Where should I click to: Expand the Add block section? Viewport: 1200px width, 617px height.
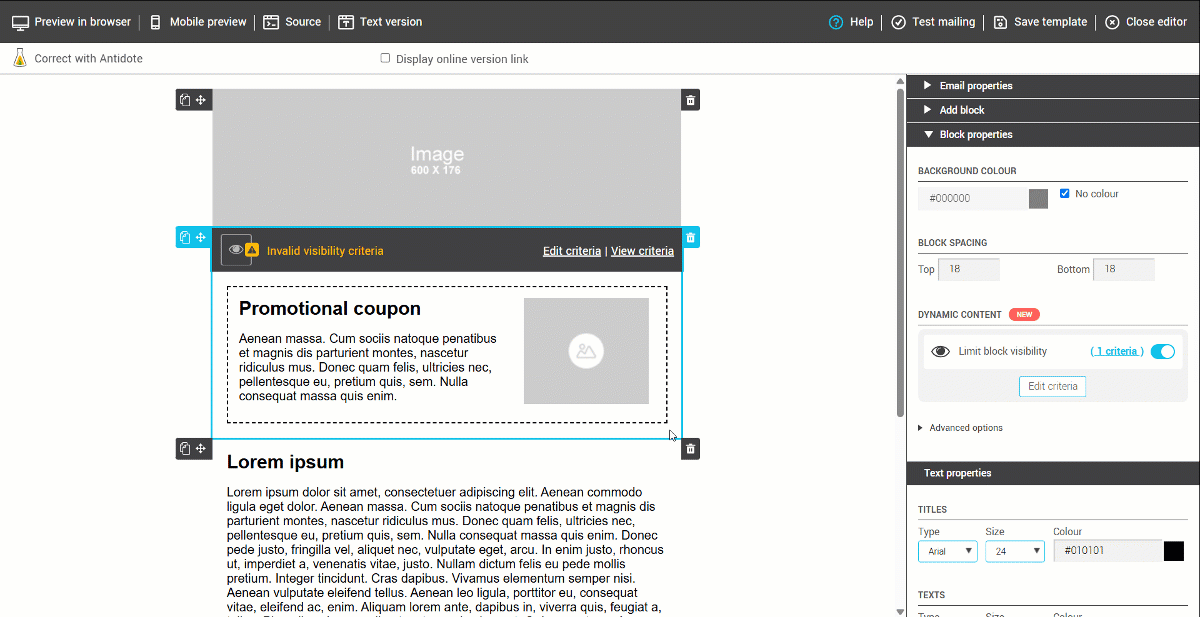(961, 110)
